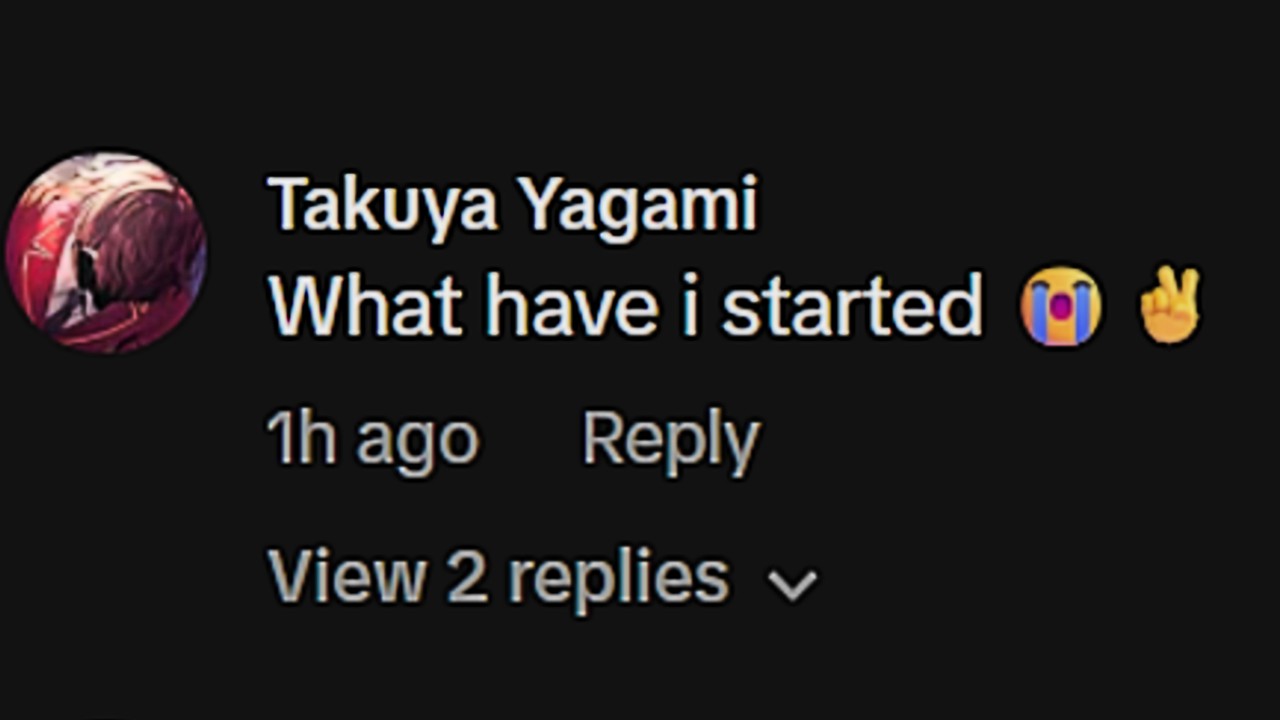The image size is (1280, 720).
Task: Open the View 2 replies link
Action: point(499,577)
